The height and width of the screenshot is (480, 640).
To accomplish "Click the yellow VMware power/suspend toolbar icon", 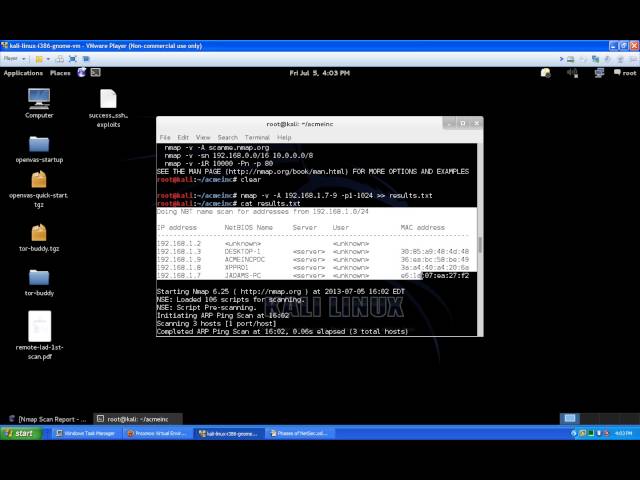I will tap(39, 59).
